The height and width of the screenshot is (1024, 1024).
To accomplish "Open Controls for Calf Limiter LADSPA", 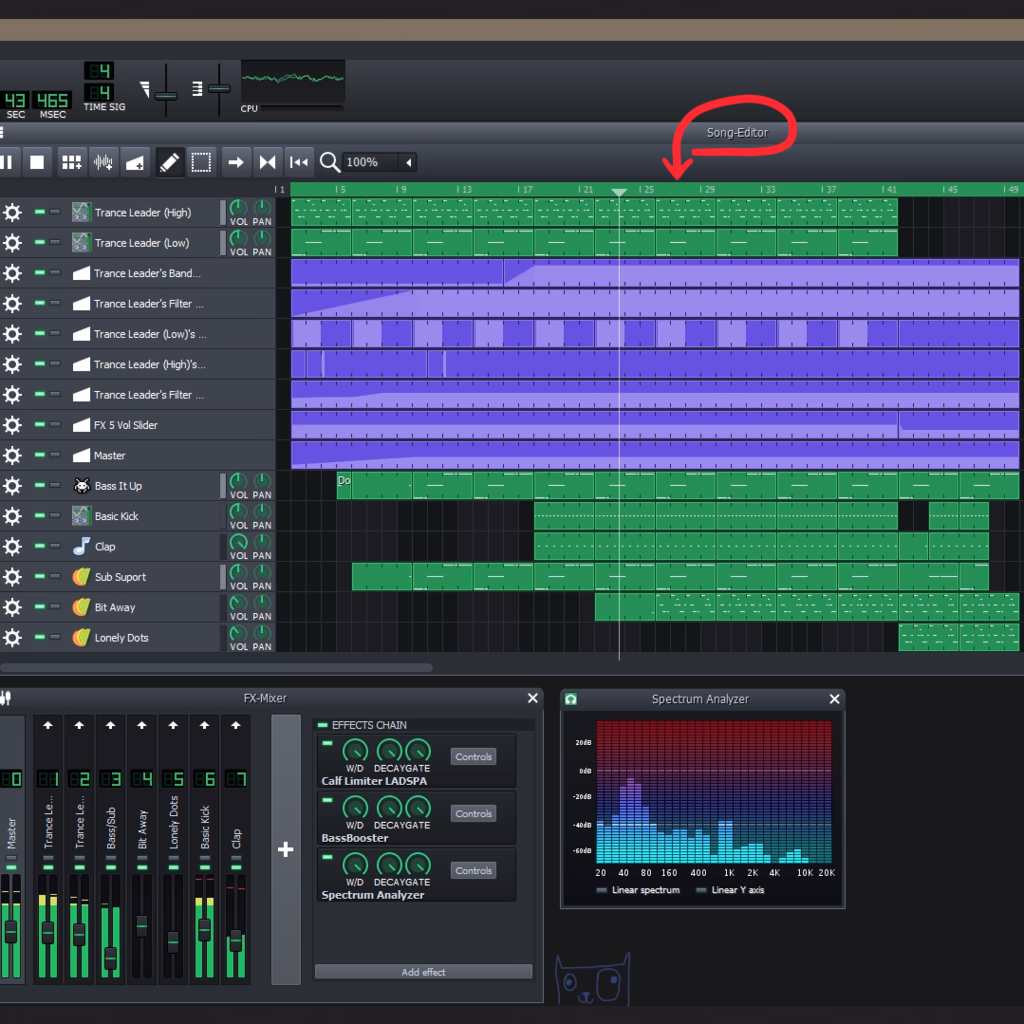I will coord(473,757).
